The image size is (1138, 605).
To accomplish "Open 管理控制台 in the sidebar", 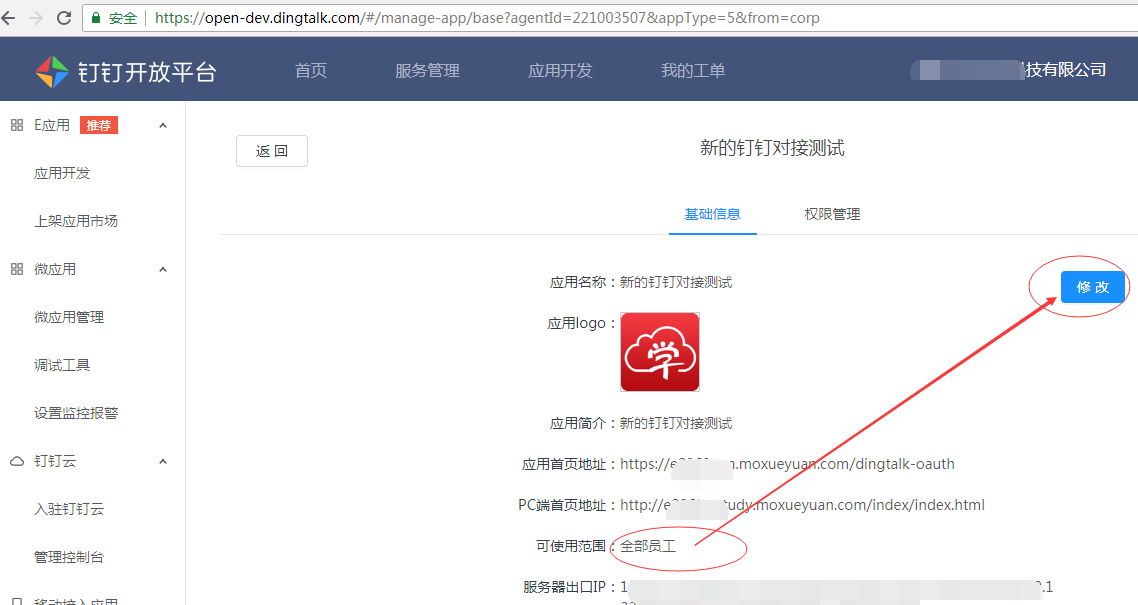I will pyautogui.click(x=69, y=557).
